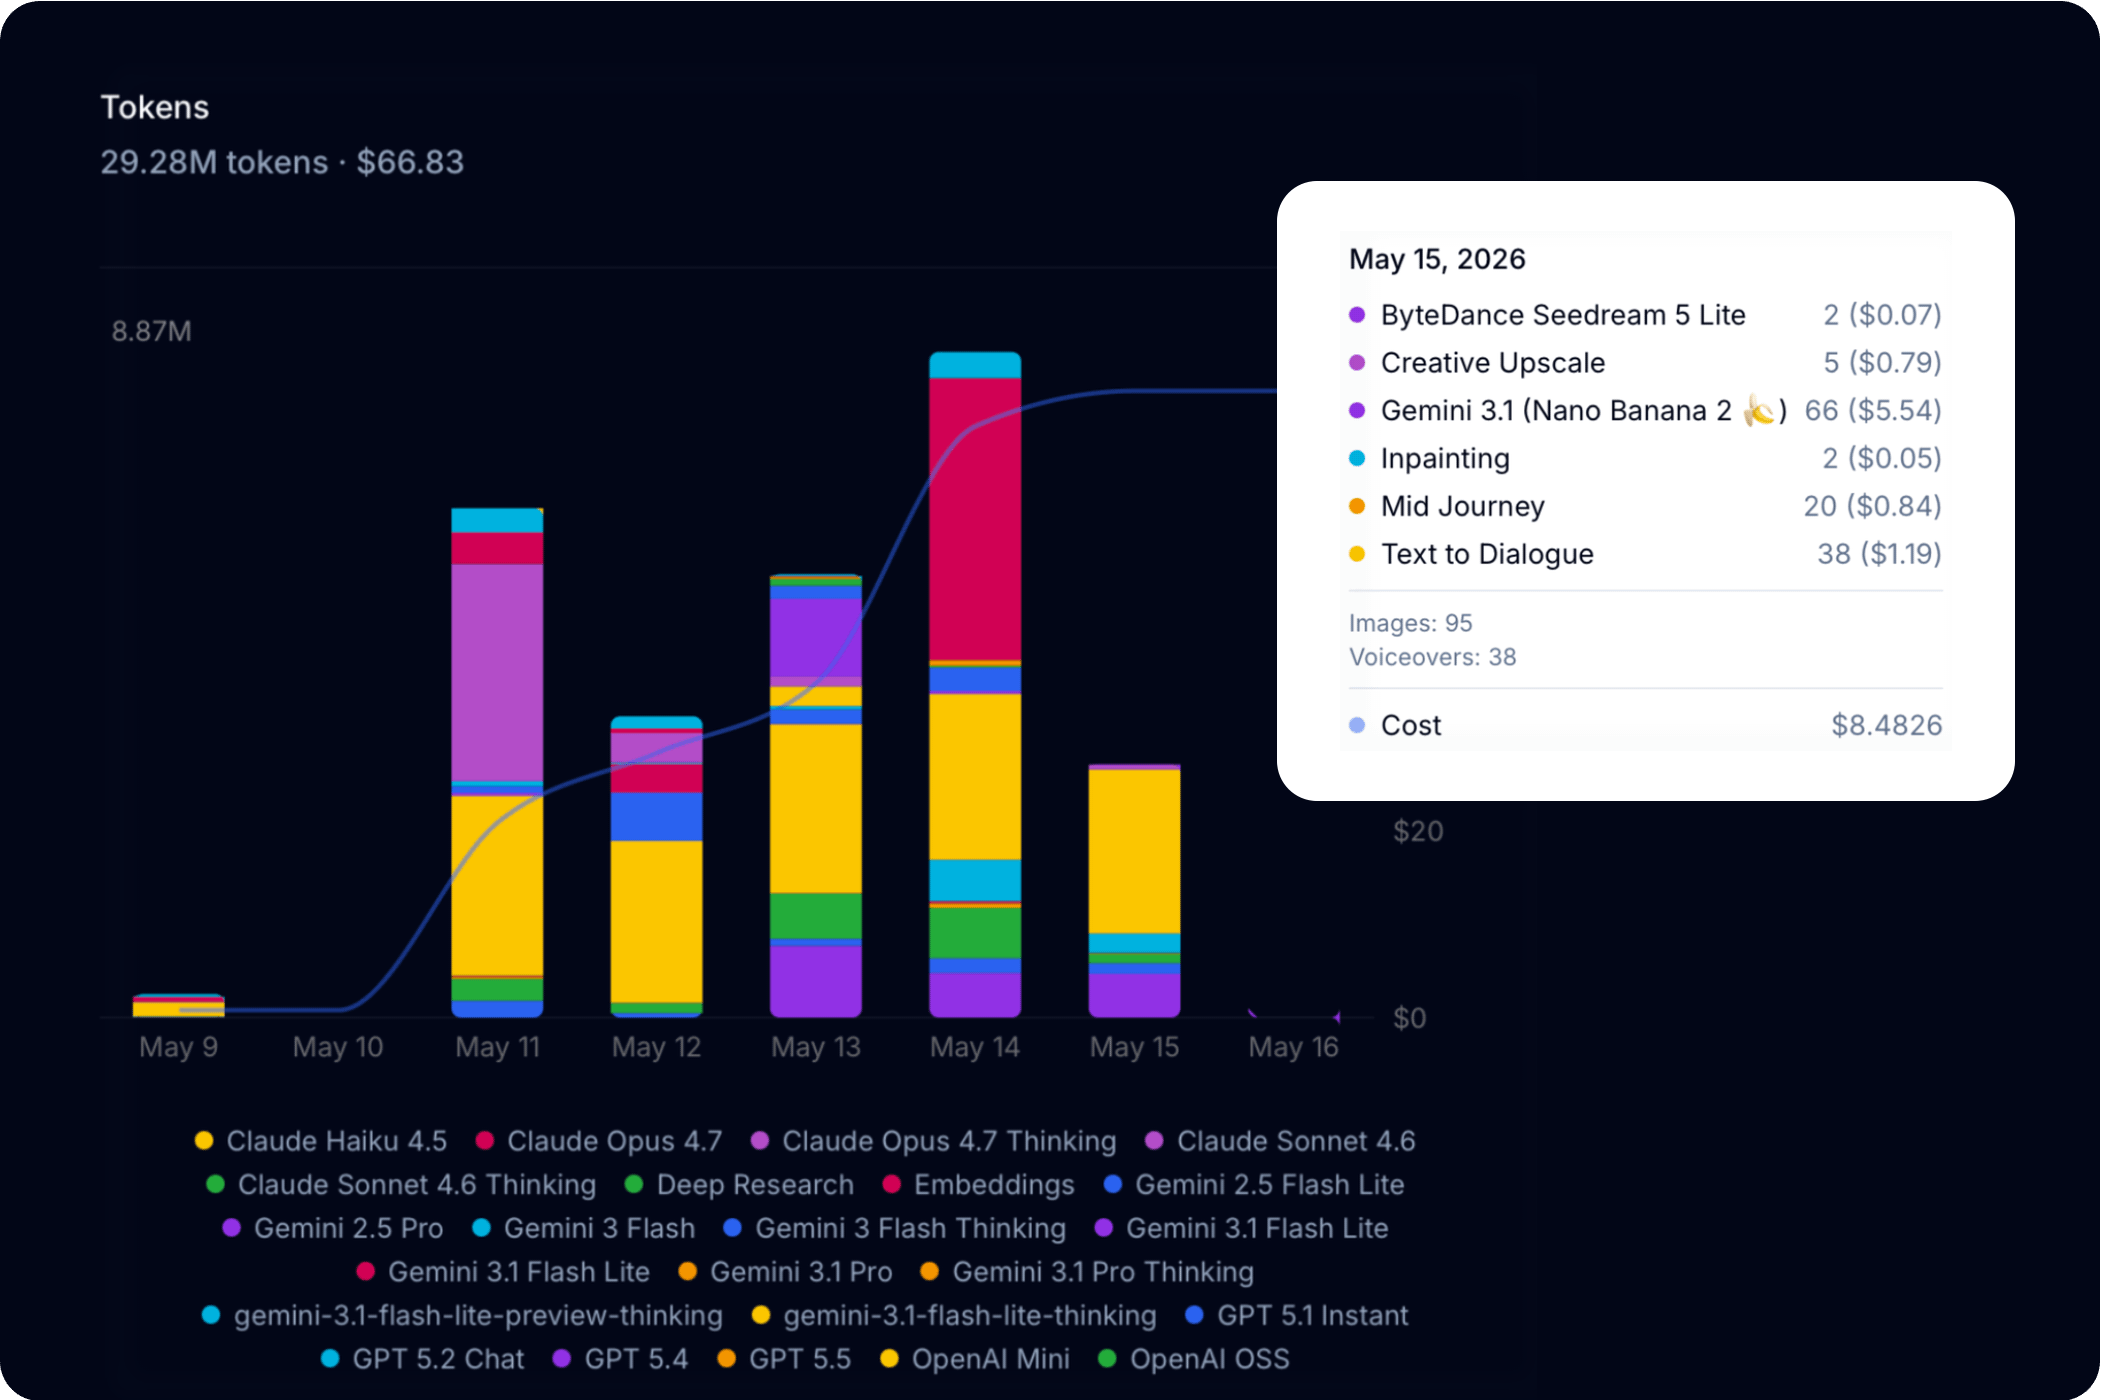The width and height of the screenshot is (2101, 1400).
Task: Click the Cost $8.4826 tooltip row
Action: pos(1645,725)
